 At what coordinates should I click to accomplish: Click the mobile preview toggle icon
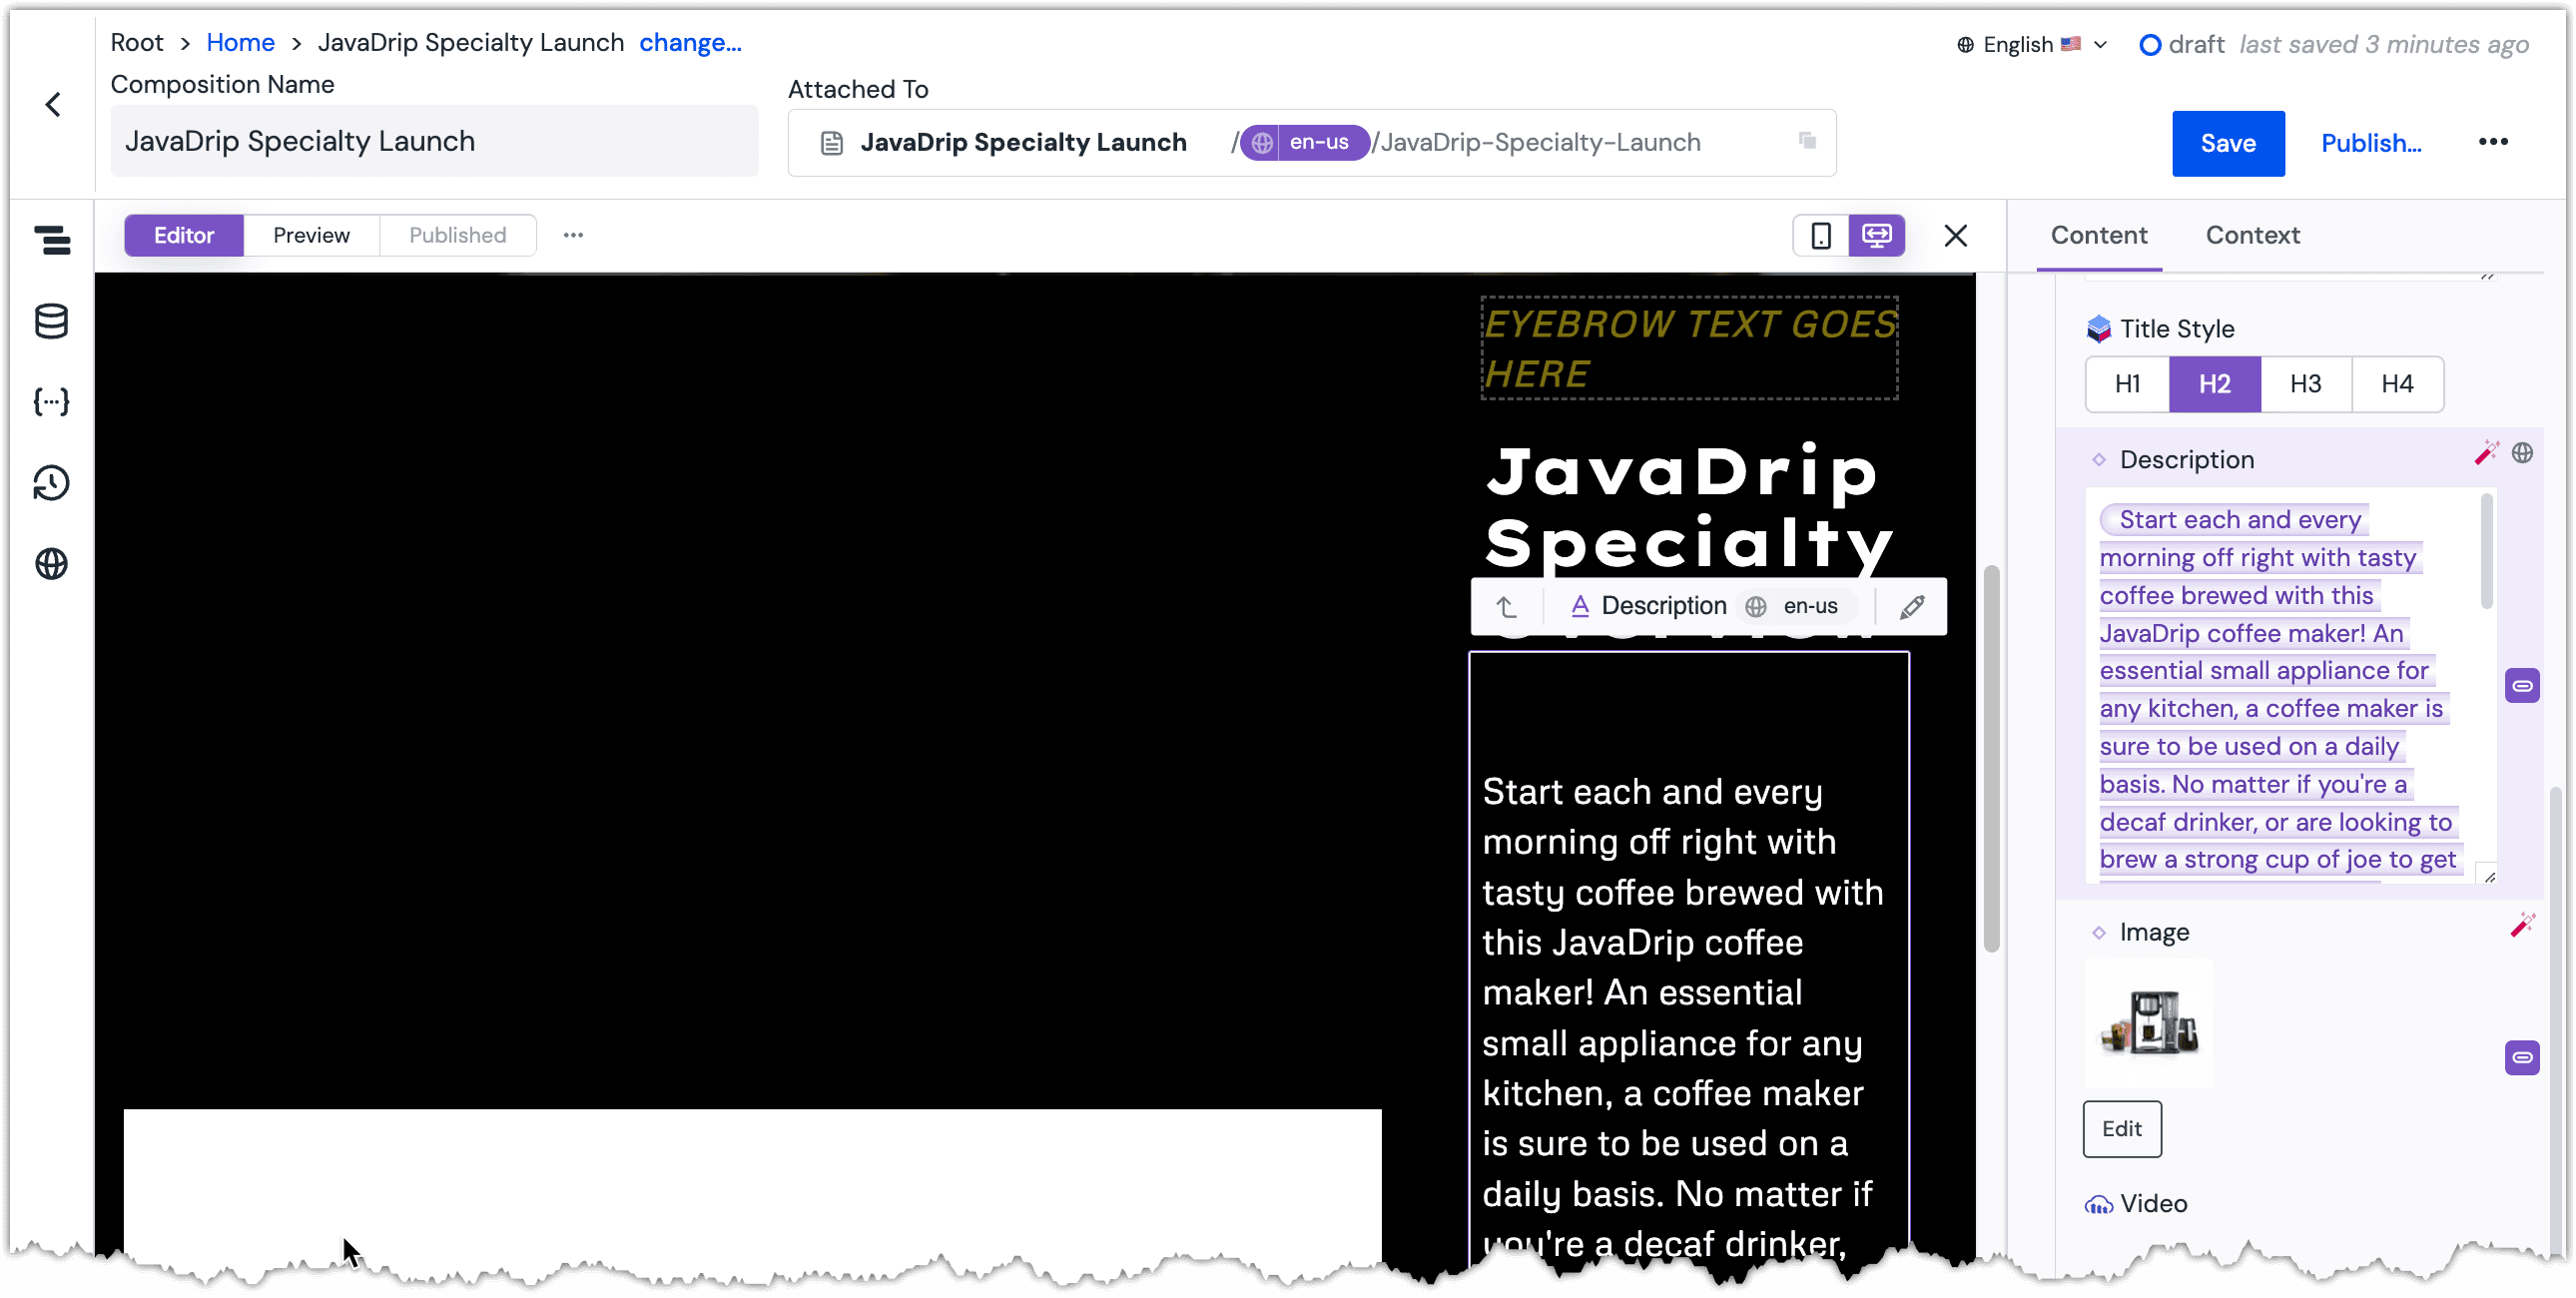1821,235
